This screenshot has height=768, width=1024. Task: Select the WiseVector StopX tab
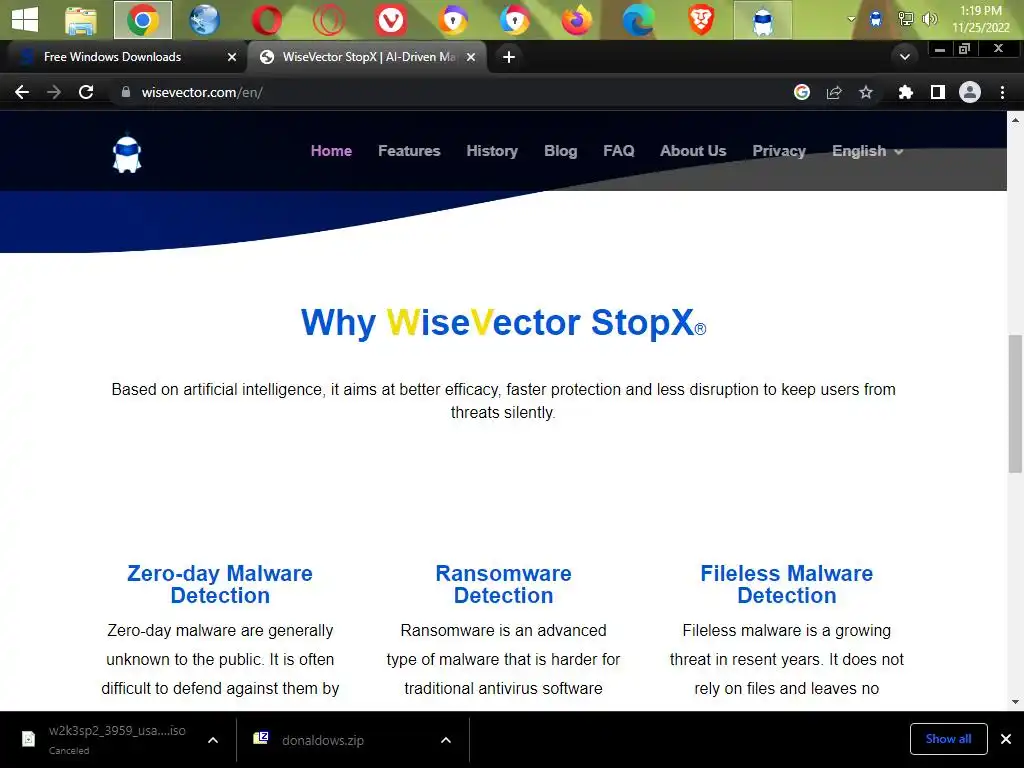tap(367, 57)
